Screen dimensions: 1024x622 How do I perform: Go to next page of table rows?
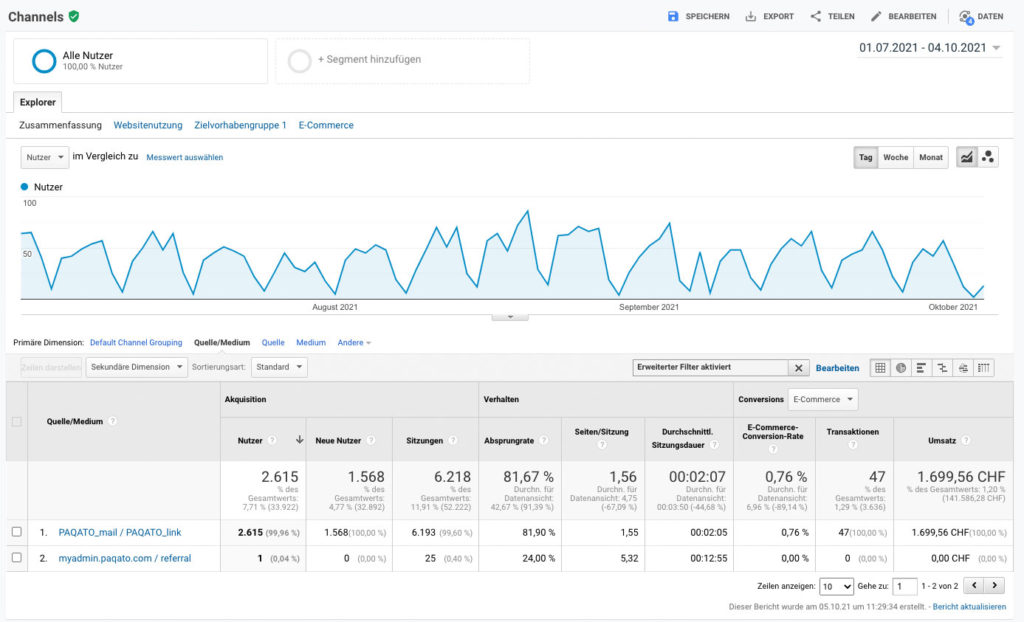click(x=994, y=586)
